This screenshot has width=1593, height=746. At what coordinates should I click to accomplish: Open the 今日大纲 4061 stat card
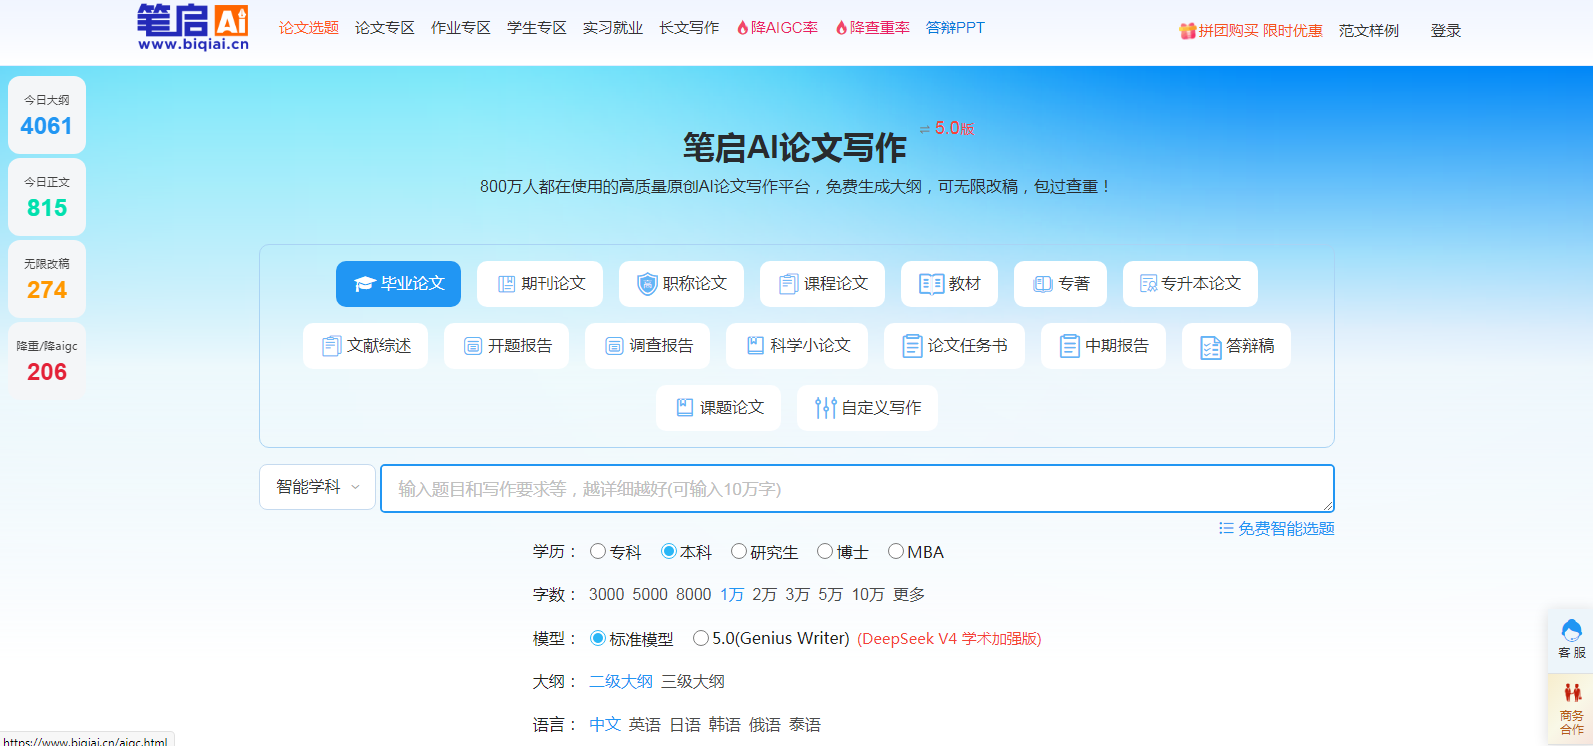click(x=47, y=115)
